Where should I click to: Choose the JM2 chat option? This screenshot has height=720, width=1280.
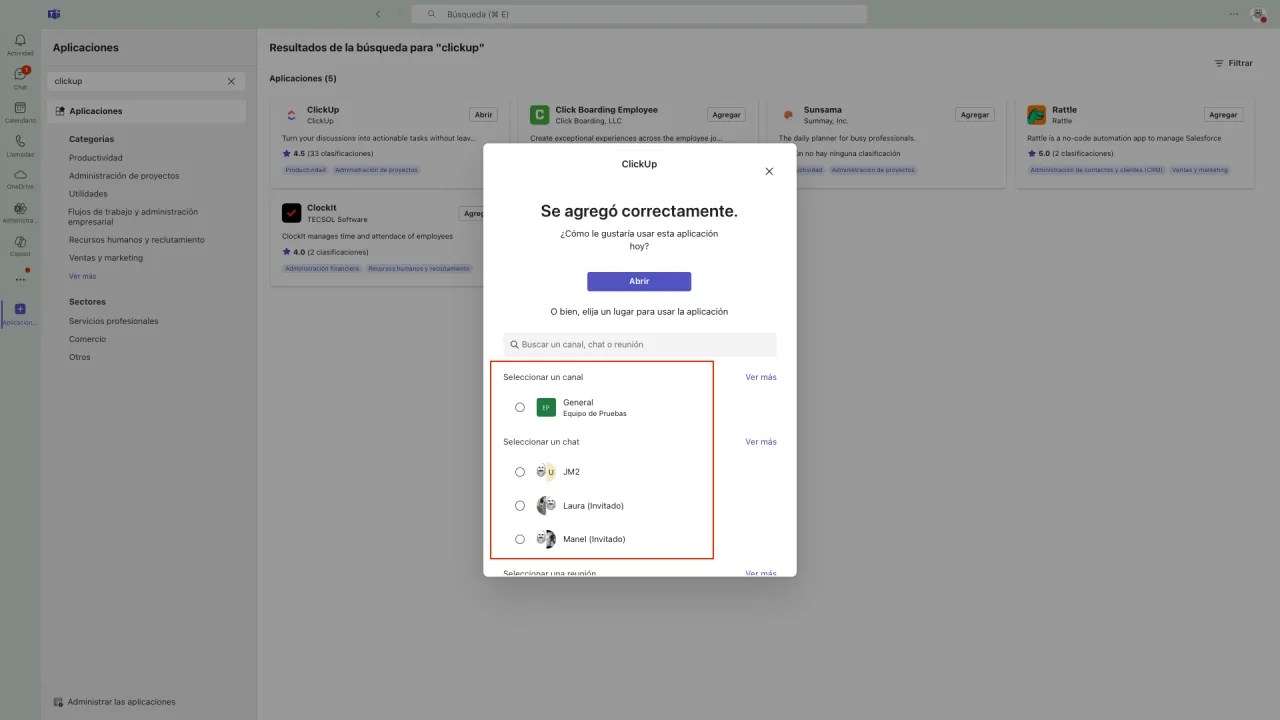pyautogui.click(x=520, y=471)
